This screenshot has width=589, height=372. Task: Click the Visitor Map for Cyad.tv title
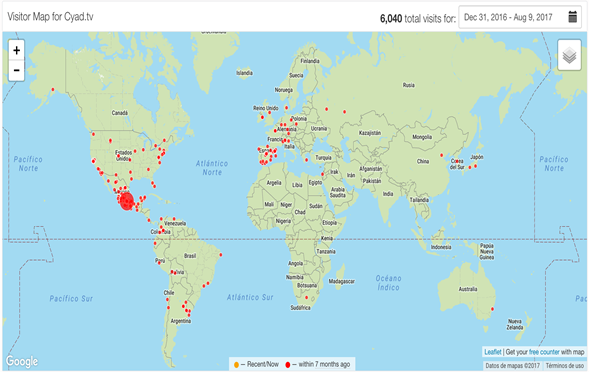(x=50, y=17)
